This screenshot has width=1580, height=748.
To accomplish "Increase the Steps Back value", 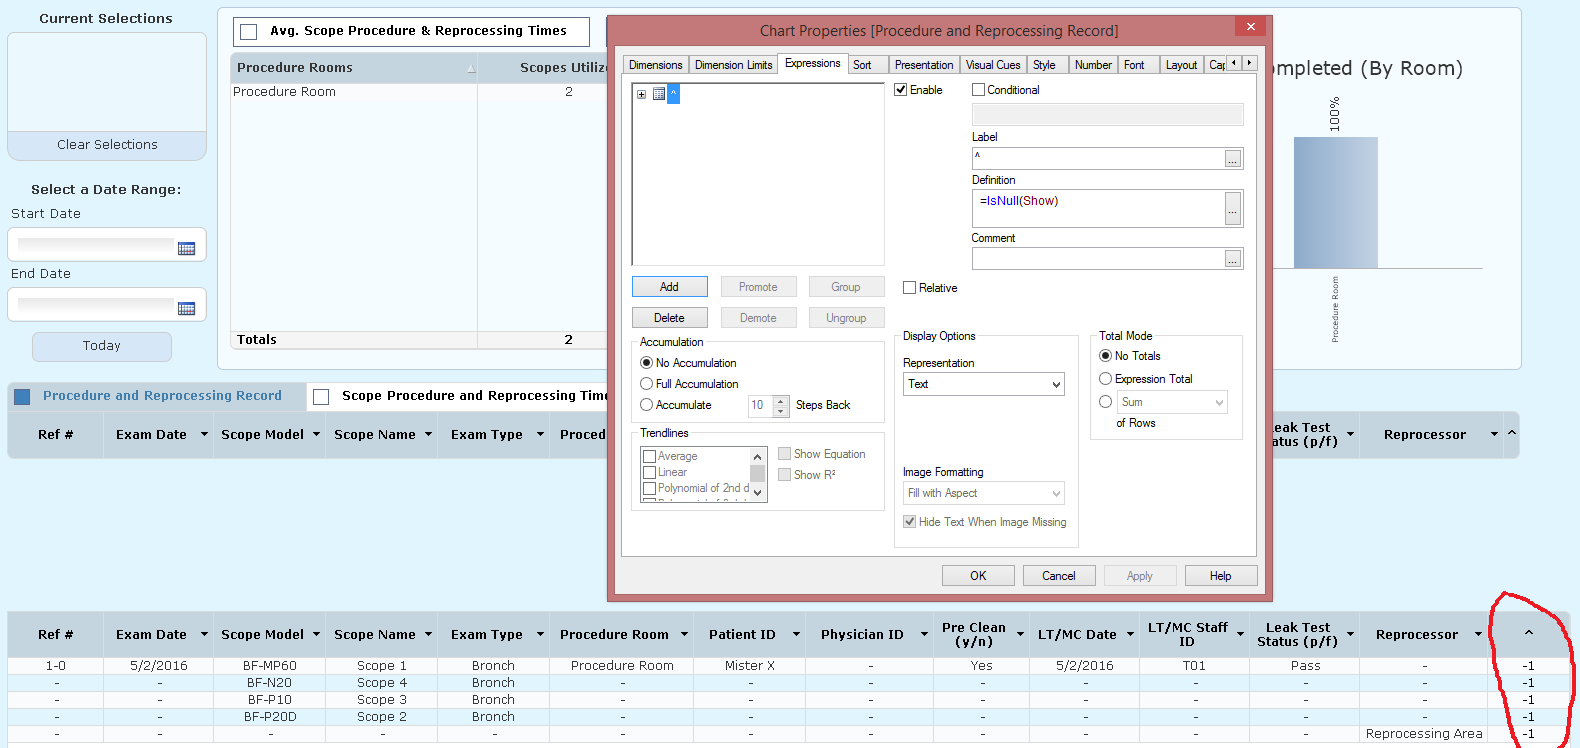I will [781, 400].
